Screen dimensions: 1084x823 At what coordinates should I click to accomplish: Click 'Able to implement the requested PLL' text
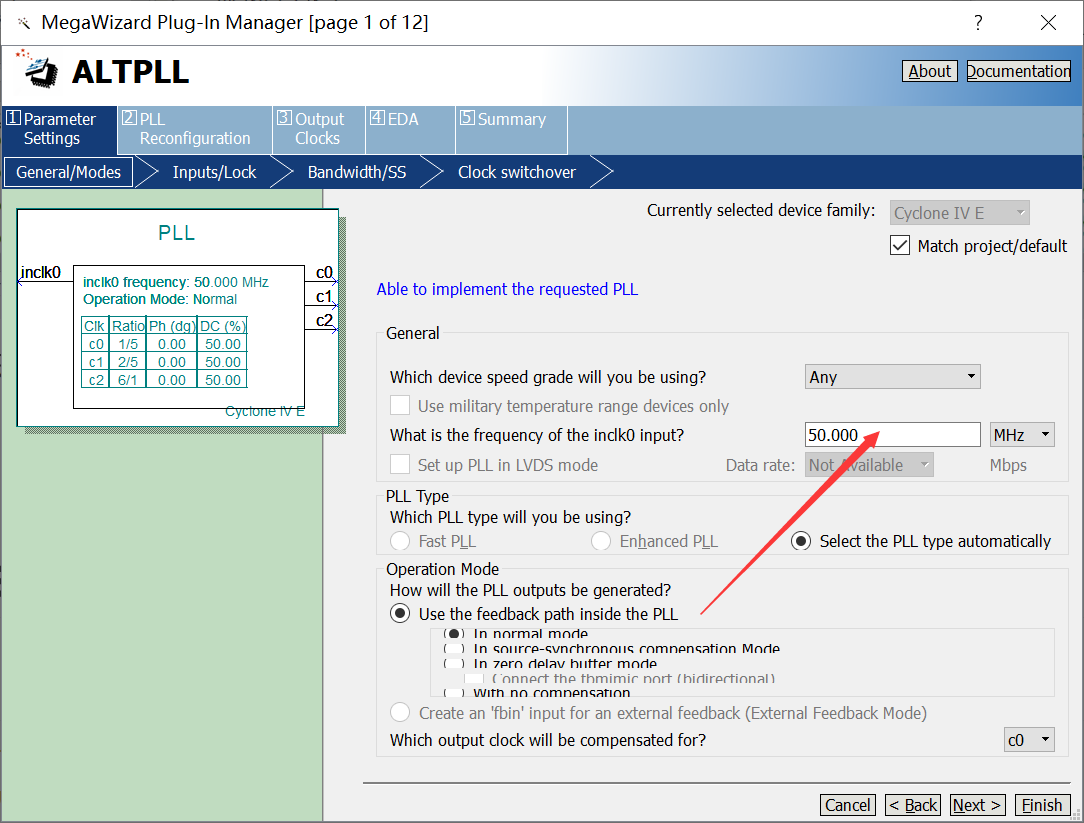(x=507, y=289)
